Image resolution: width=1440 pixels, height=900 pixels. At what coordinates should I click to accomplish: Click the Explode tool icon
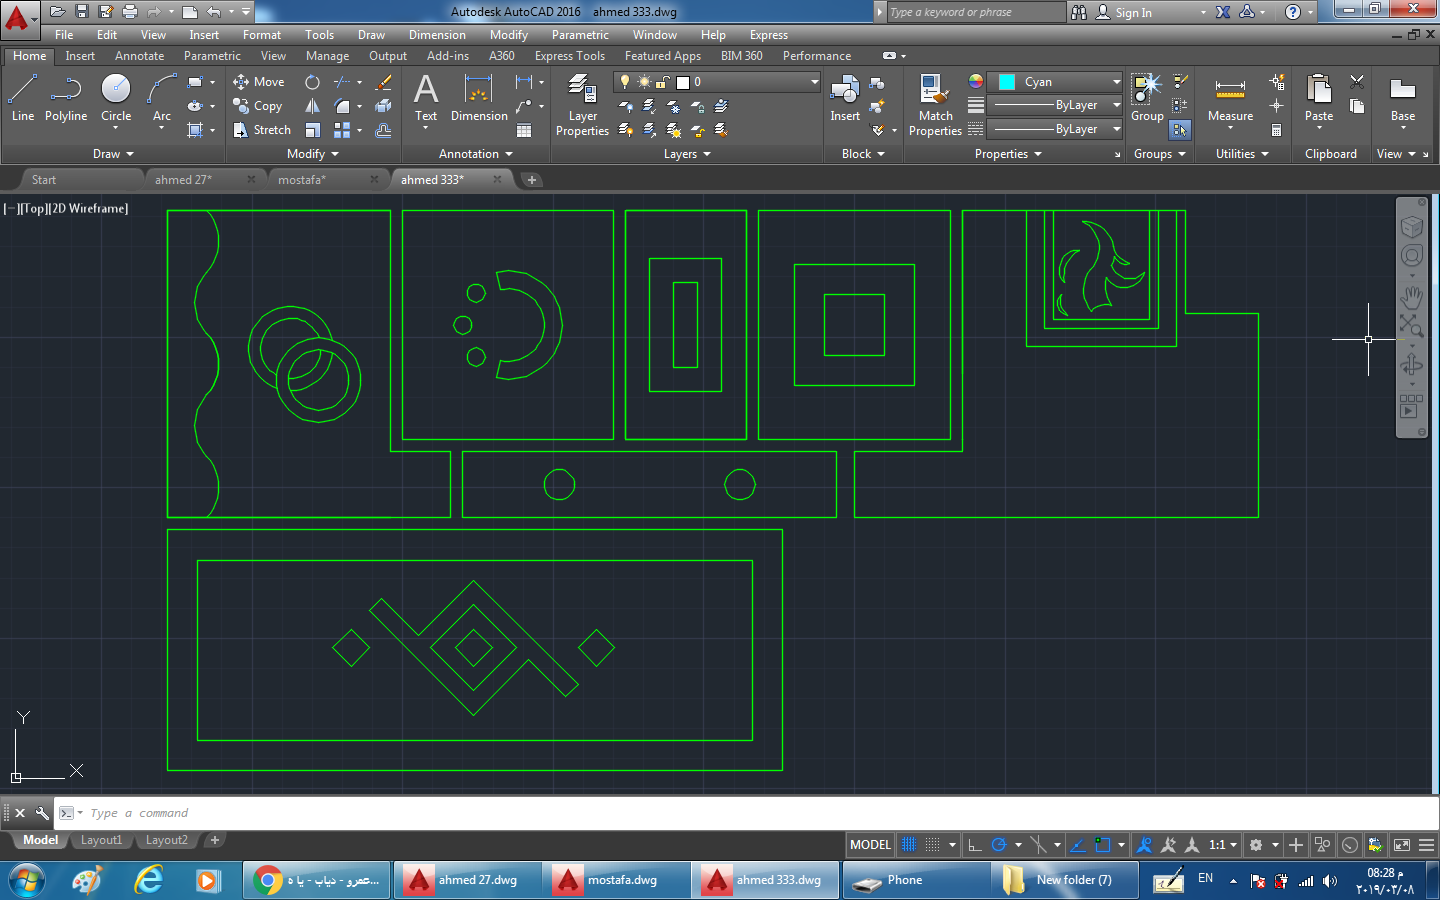383,106
